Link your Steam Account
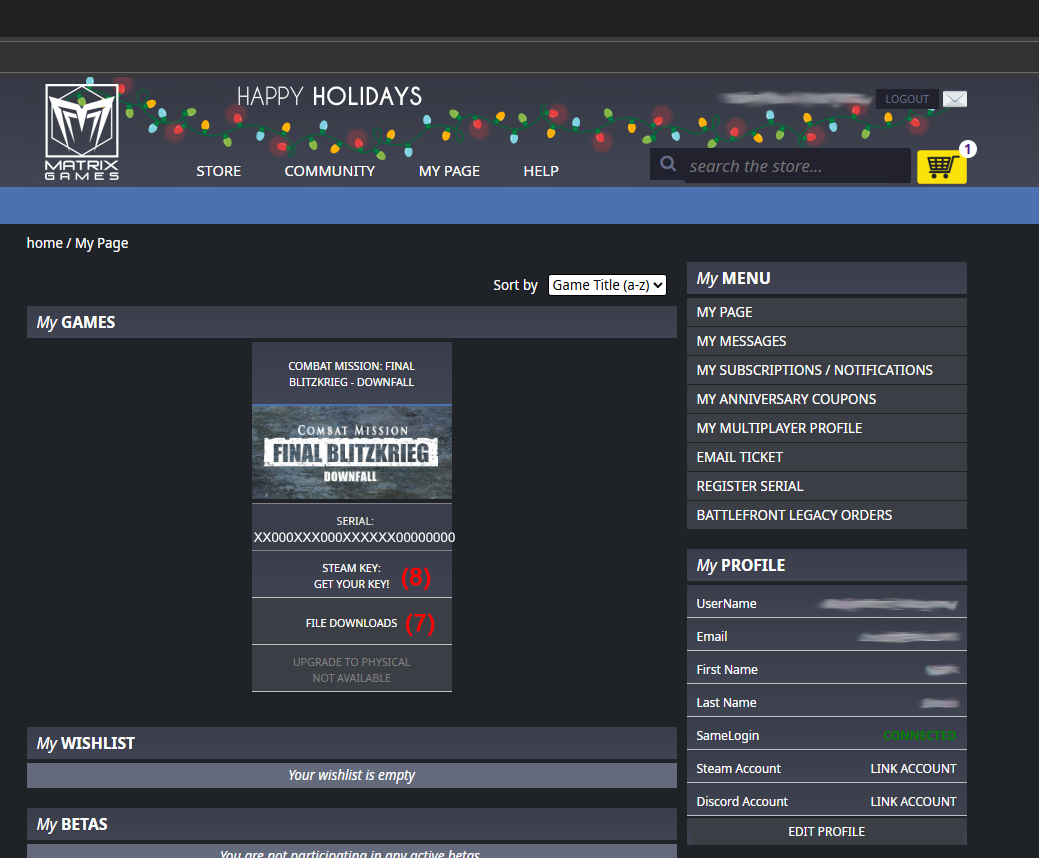The width and height of the screenshot is (1039, 858). pyautogui.click(x=913, y=768)
